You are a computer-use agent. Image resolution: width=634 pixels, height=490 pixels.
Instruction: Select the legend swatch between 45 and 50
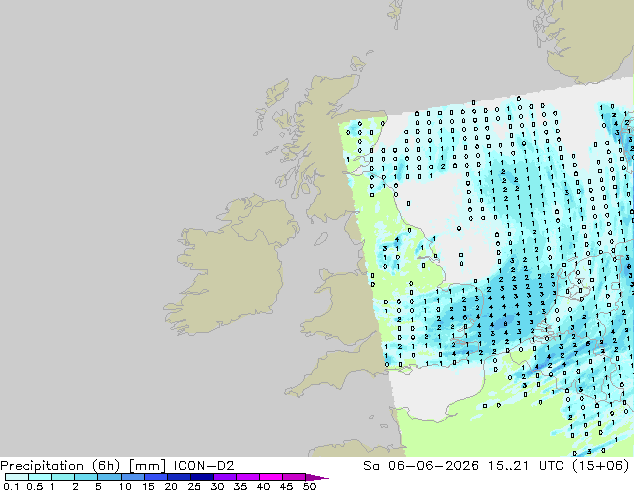[x=294, y=477]
